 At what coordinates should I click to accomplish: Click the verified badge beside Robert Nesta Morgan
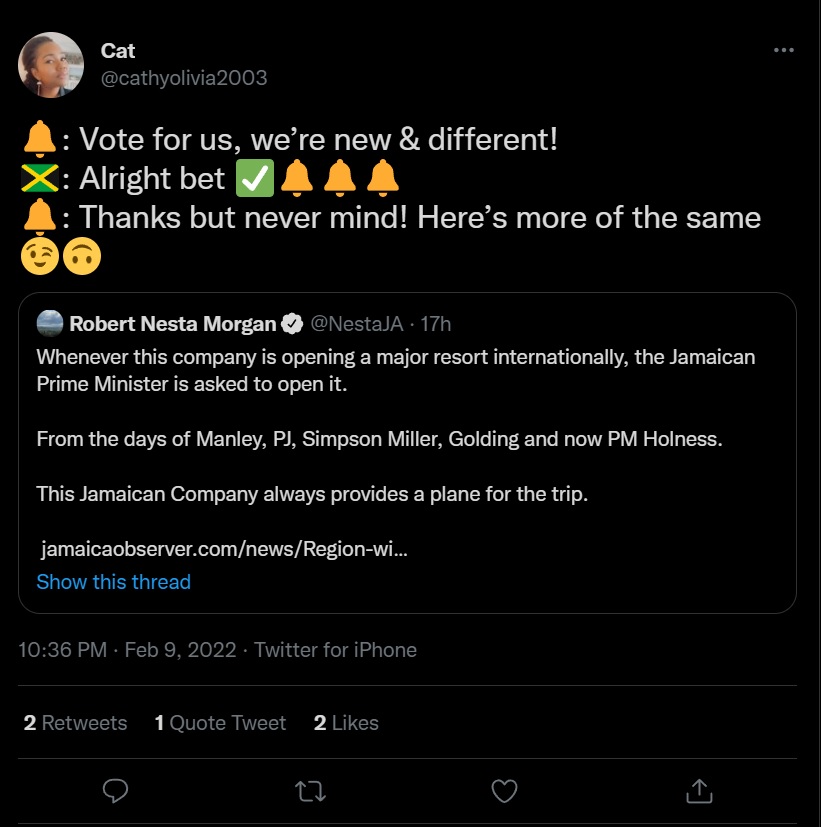tap(291, 323)
